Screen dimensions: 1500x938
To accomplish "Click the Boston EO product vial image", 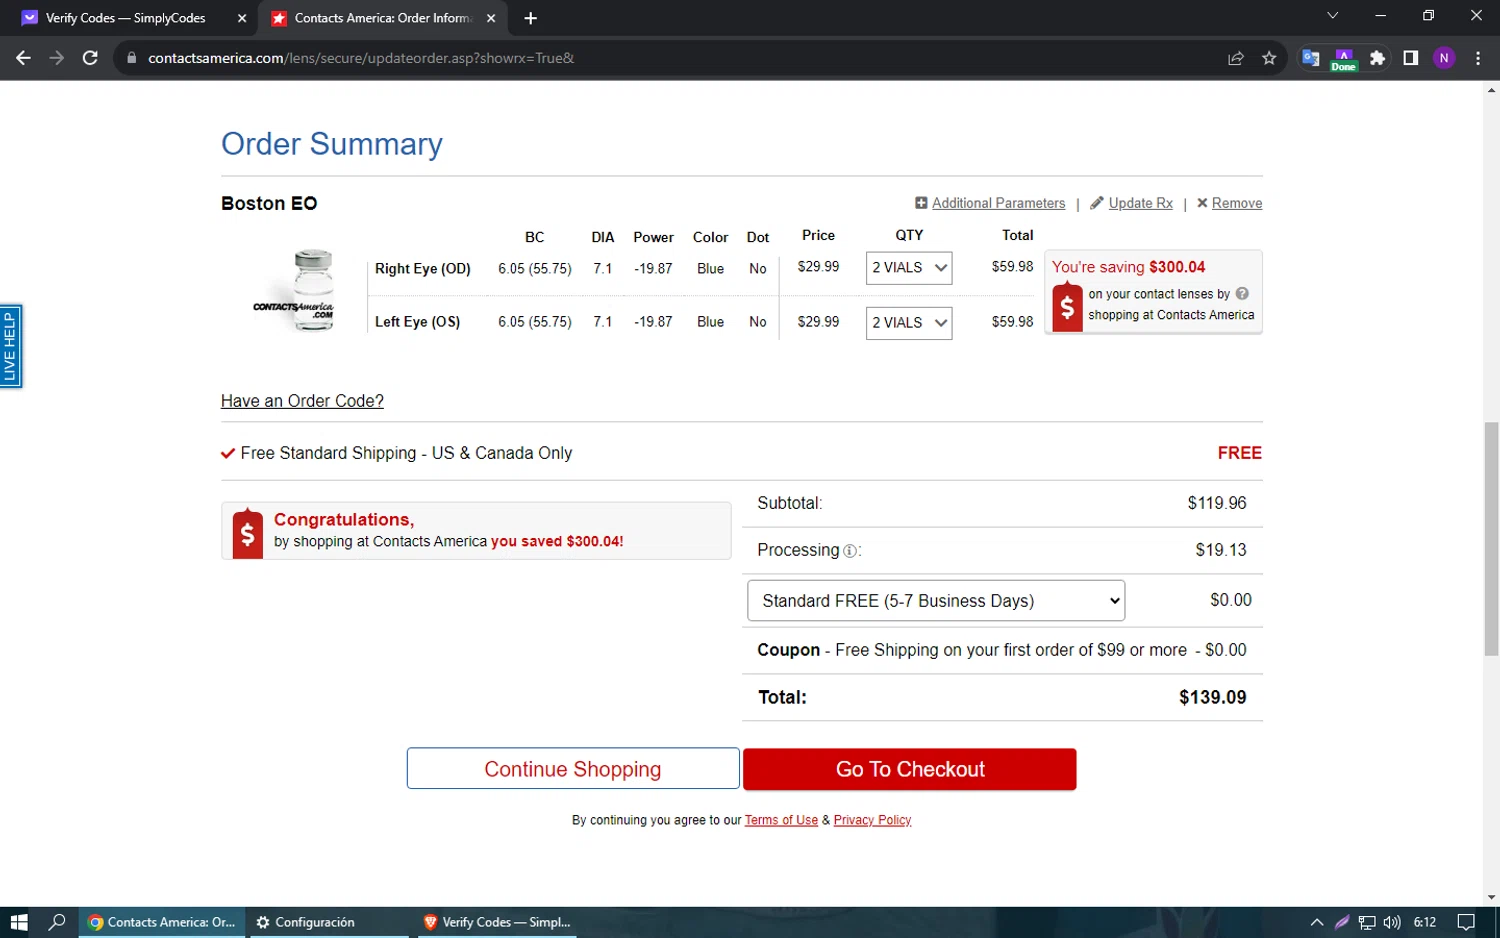I will coord(296,291).
